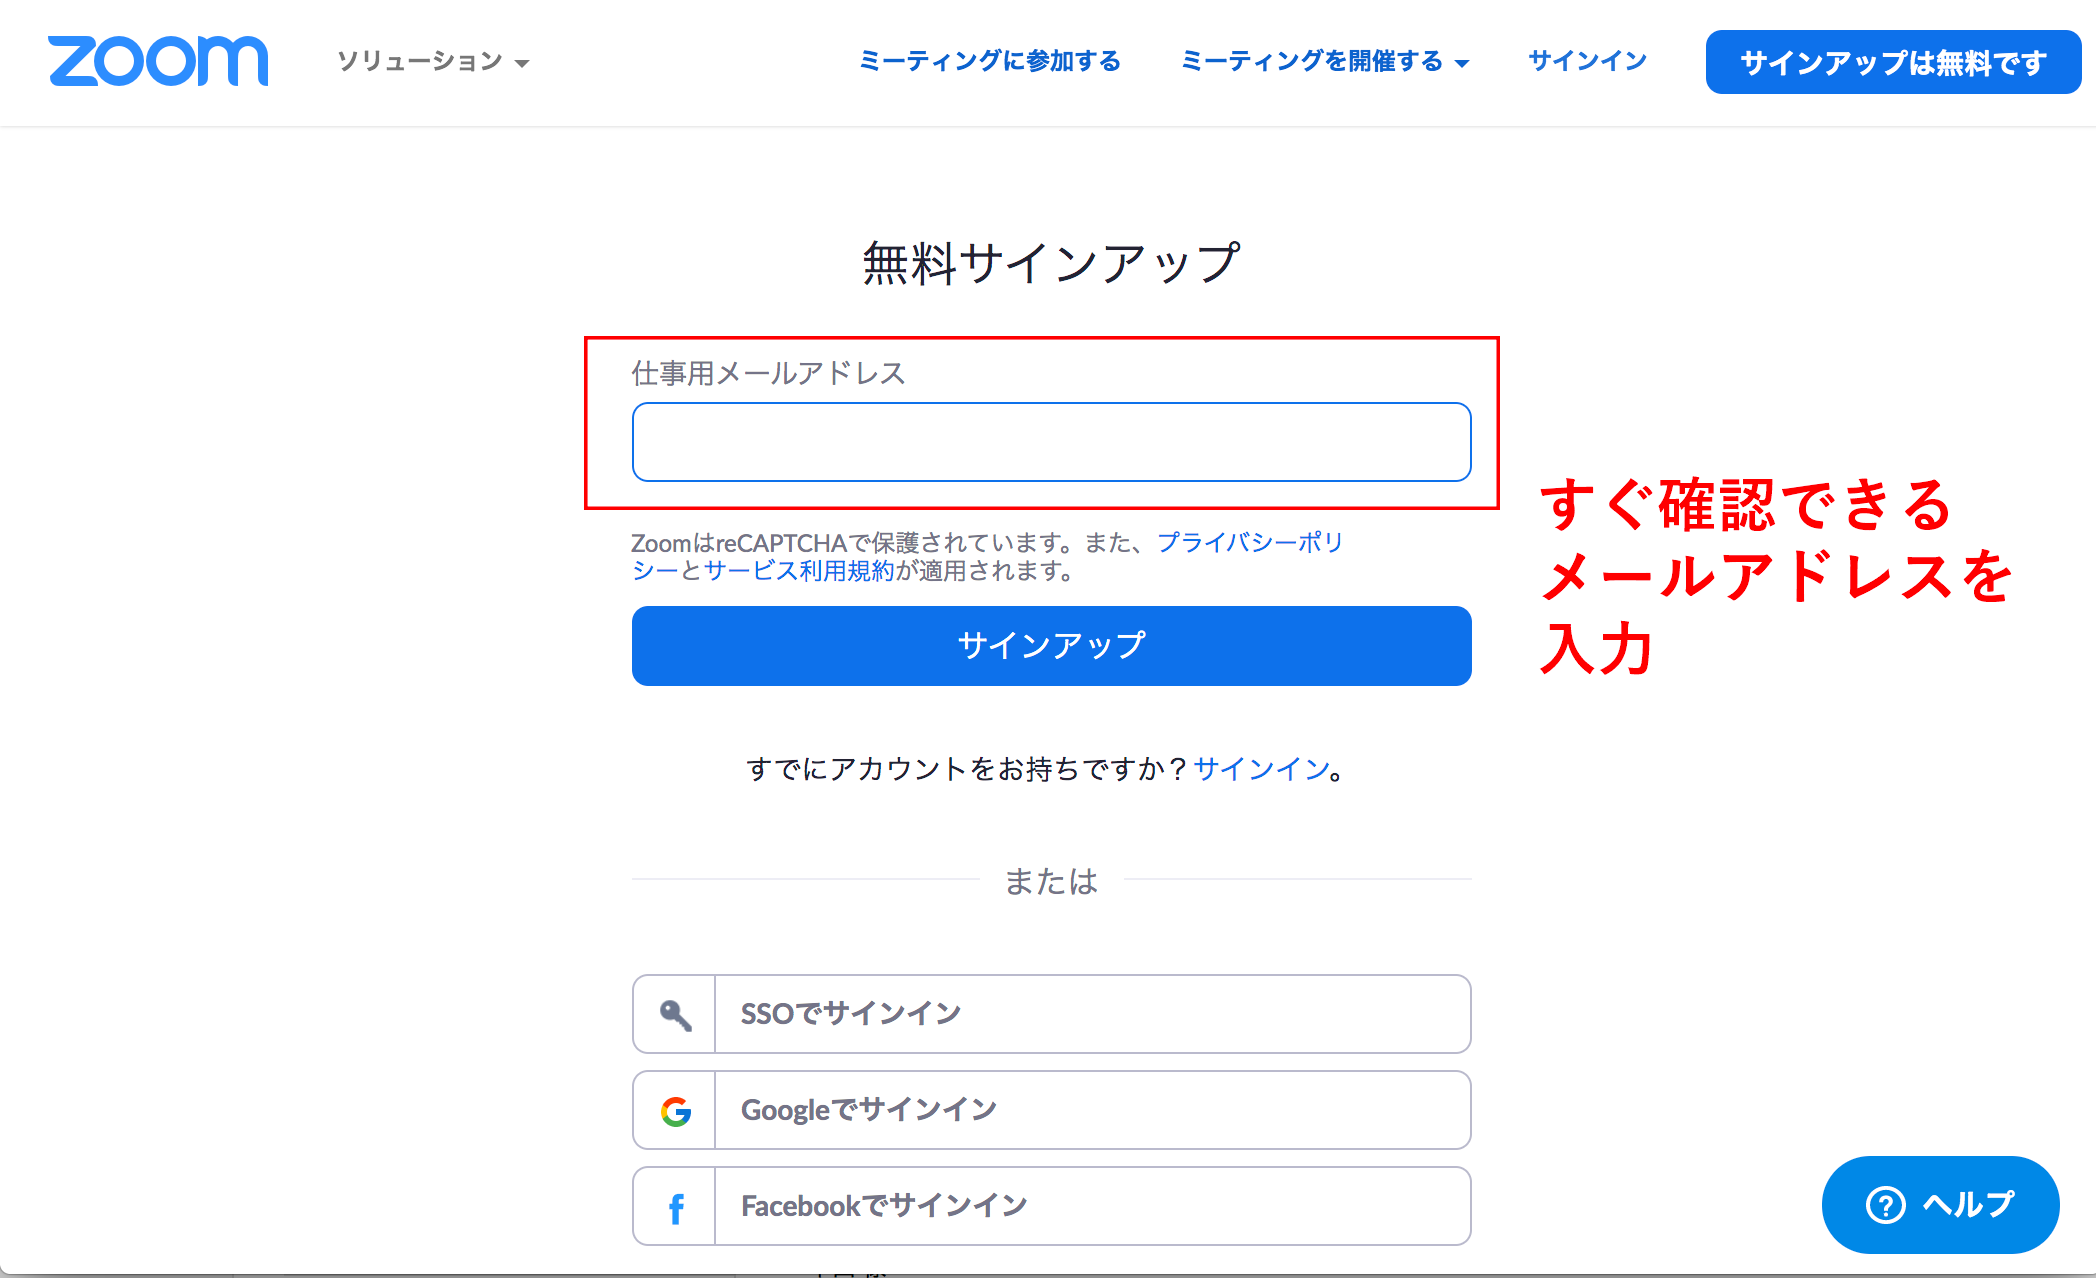Choose Facebookでサインイン option

[1051, 1206]
